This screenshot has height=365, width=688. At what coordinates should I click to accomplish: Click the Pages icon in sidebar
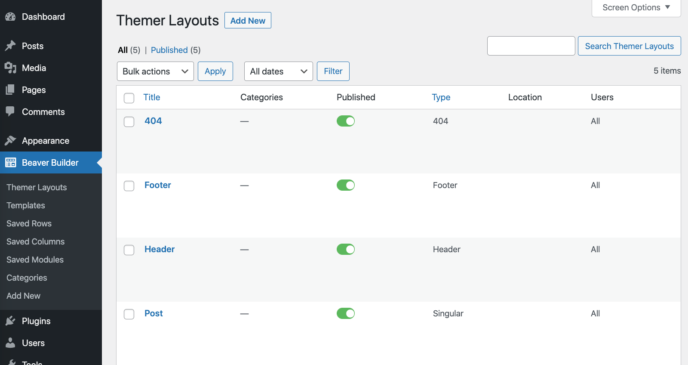[11, 89]
